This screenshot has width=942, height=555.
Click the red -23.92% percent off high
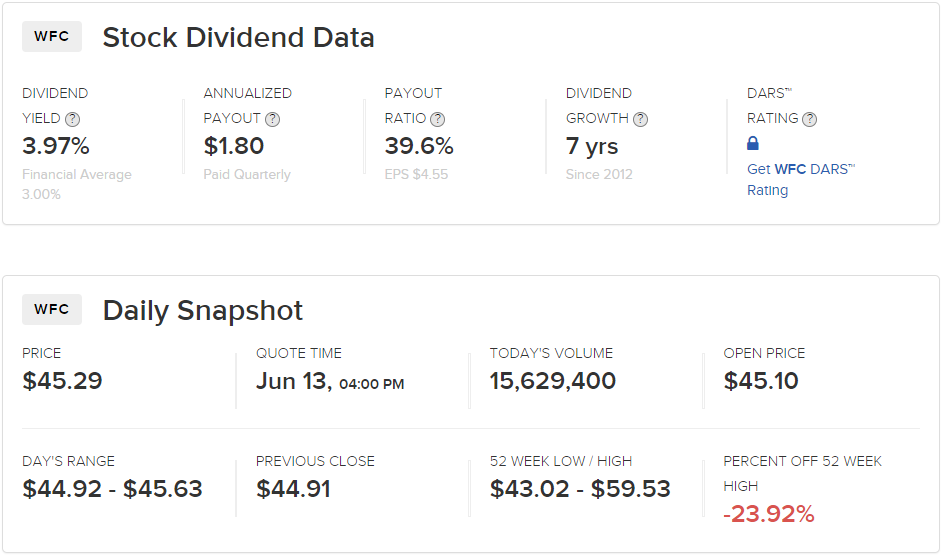[x=769, y=514]
